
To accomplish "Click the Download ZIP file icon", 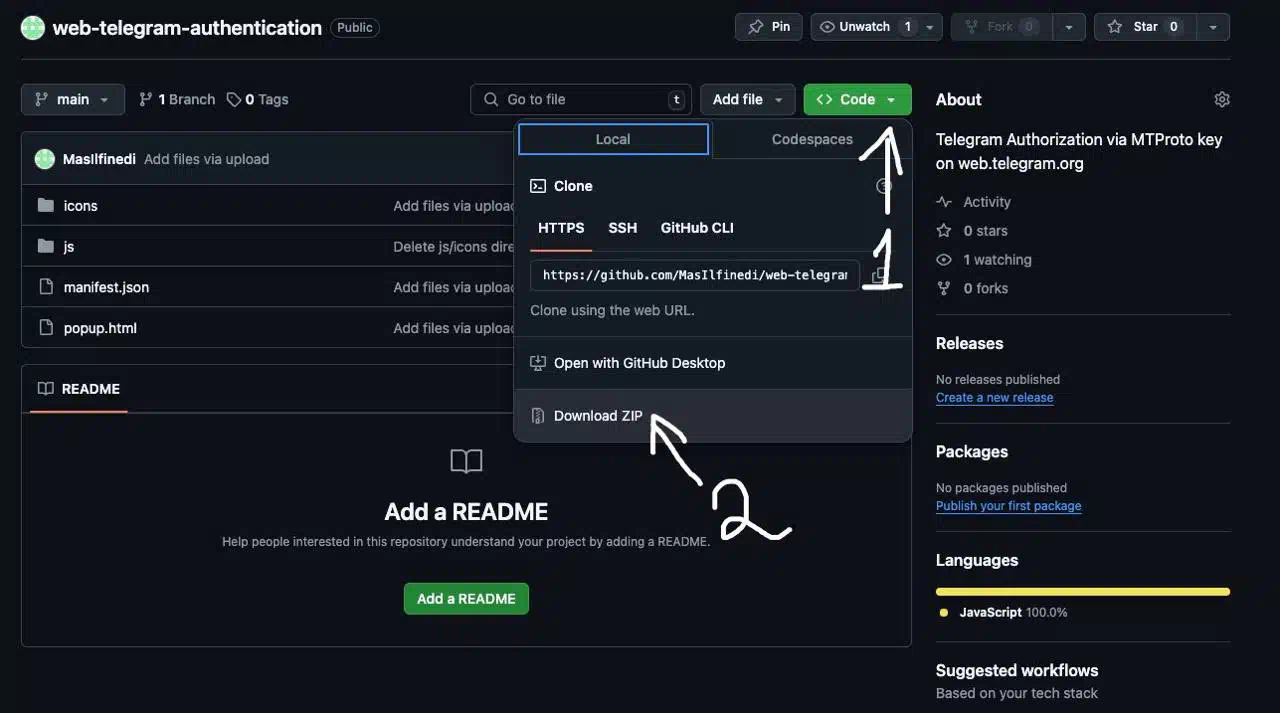I will [x=538, y=416].
